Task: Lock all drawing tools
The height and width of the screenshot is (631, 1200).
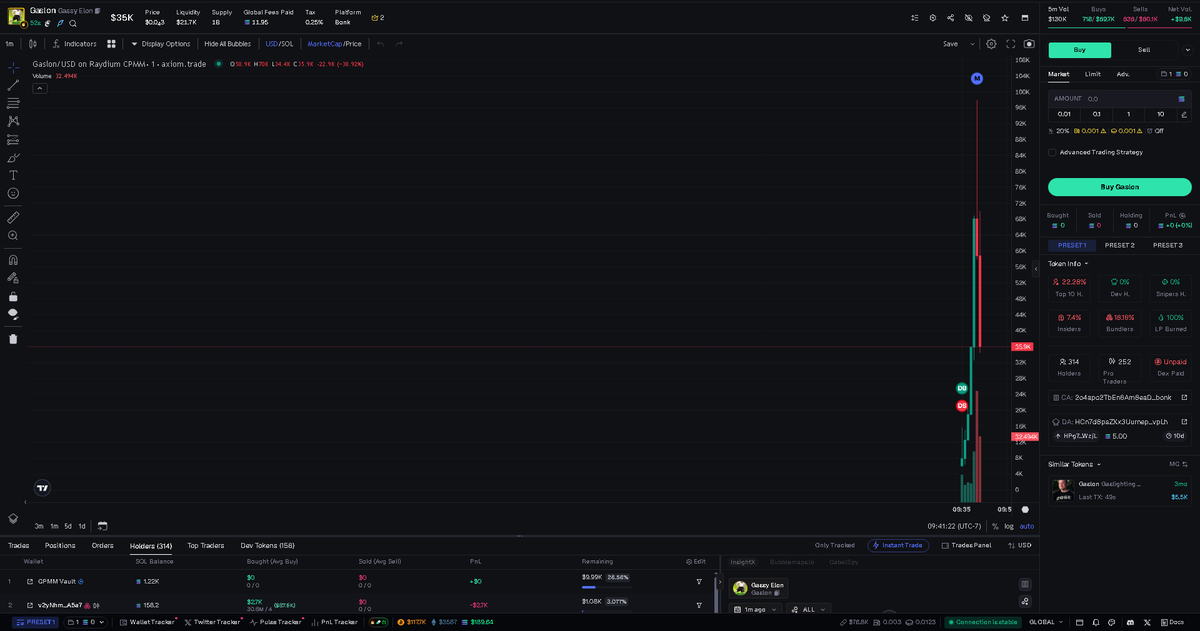Action: [x=13, y=296]
